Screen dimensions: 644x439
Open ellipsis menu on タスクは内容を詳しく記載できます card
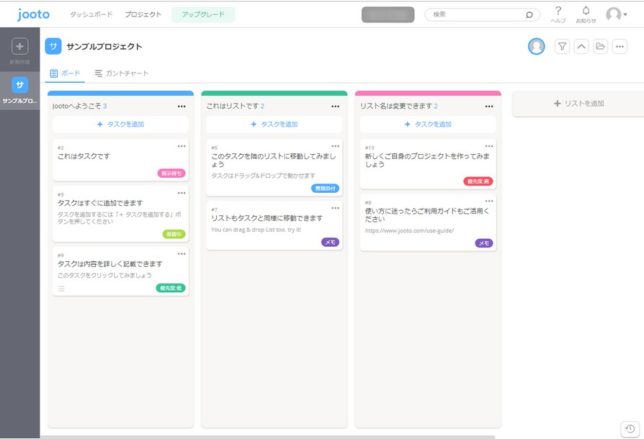(182, 254)
